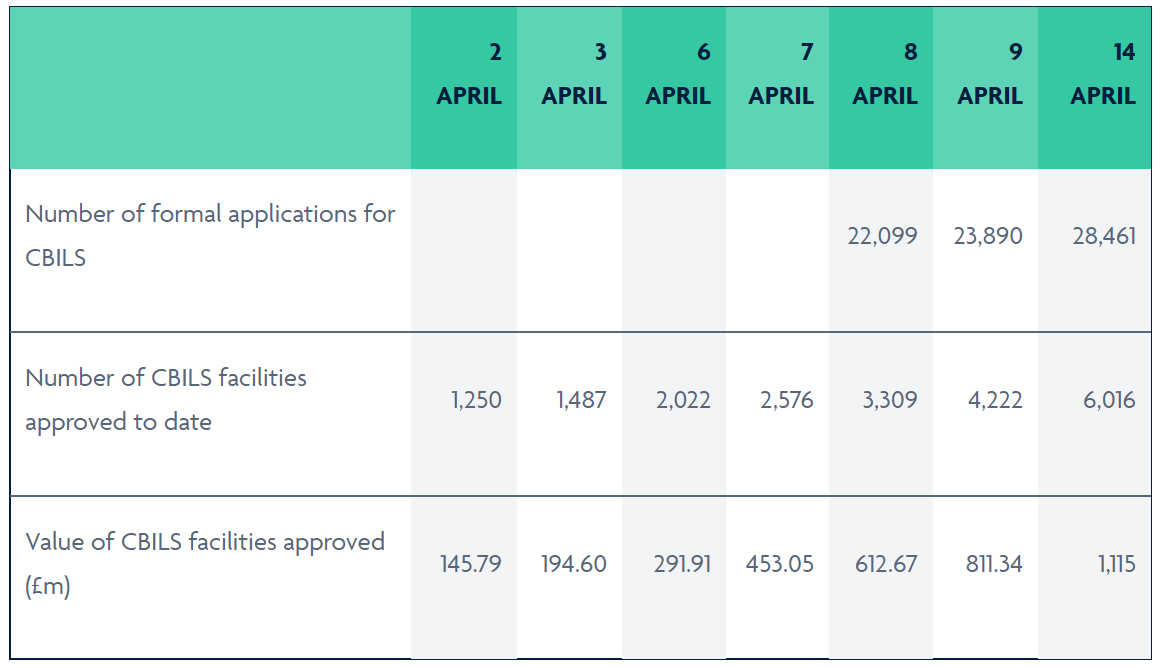Click the CBILS facilities approved to date label
The image size is (1161, 668).
tap(166, 400)
